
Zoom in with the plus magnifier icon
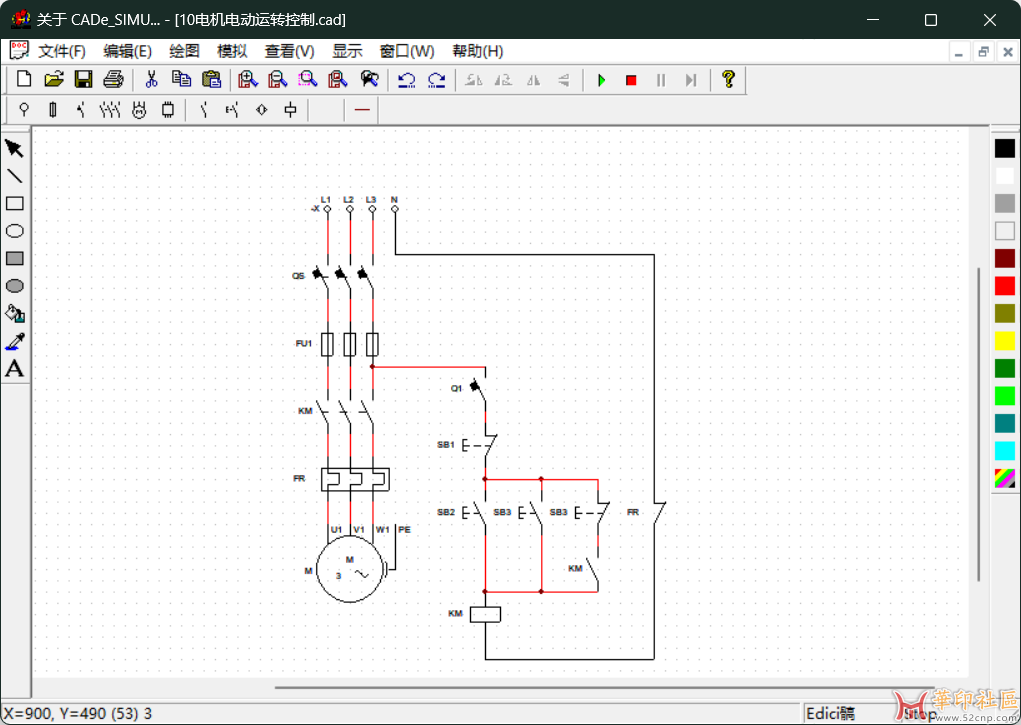[x=247, y=79]
